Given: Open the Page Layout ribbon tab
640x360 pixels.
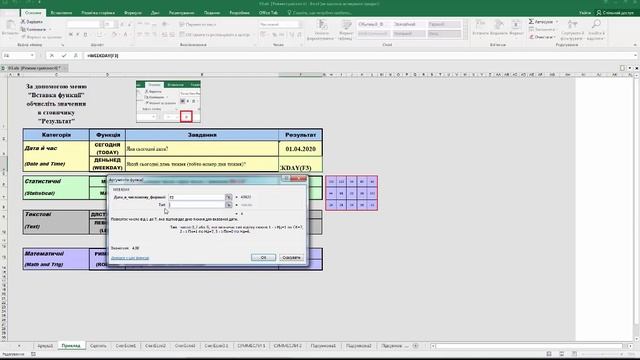Looking at the screenshot, I should [x=98, y=13].
